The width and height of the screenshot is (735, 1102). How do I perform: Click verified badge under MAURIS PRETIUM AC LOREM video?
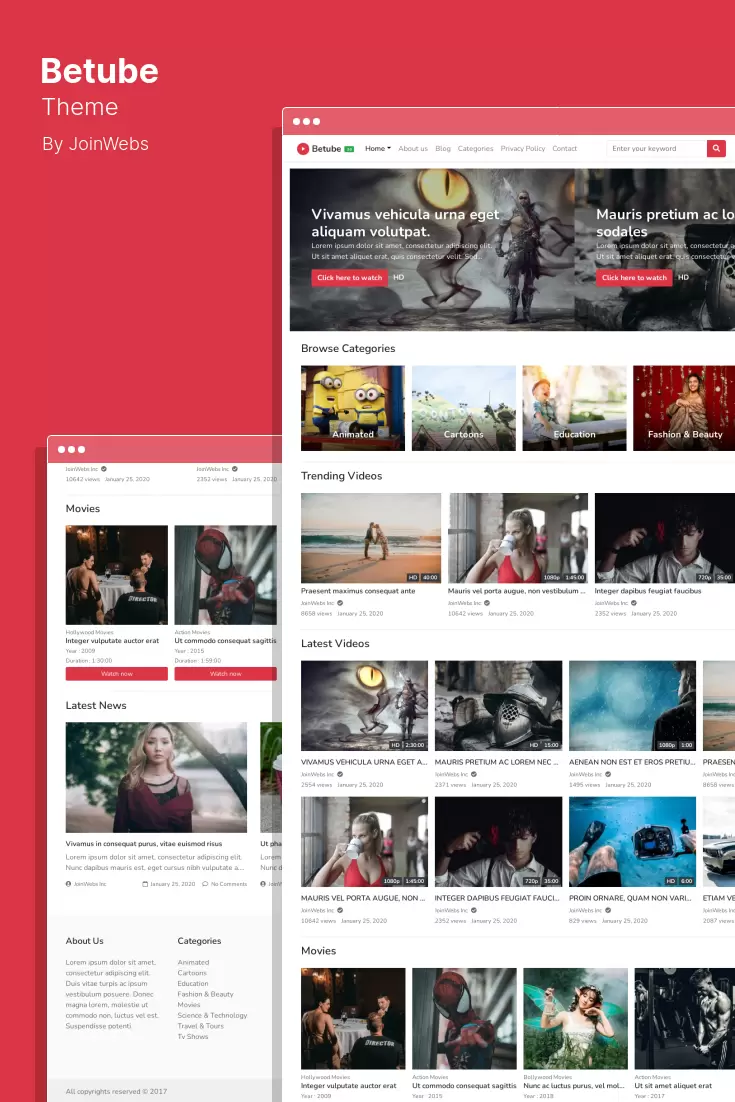click(474, 774)
